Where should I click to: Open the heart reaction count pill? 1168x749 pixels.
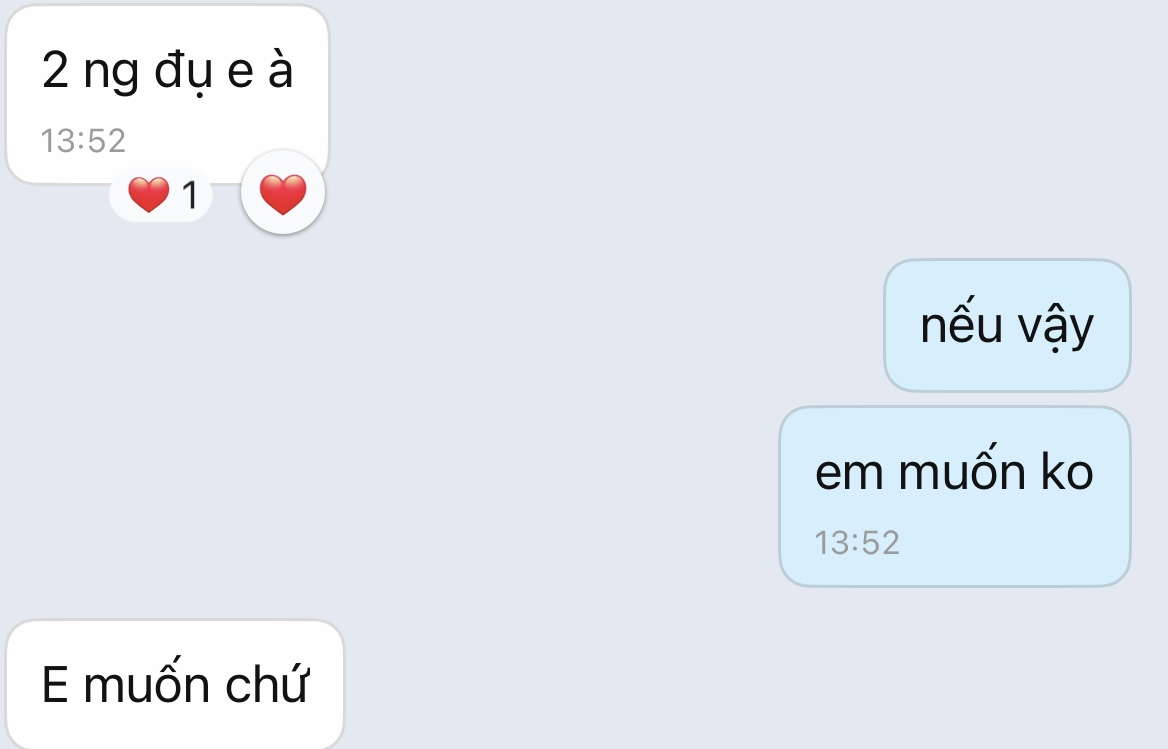coord(161,195)
